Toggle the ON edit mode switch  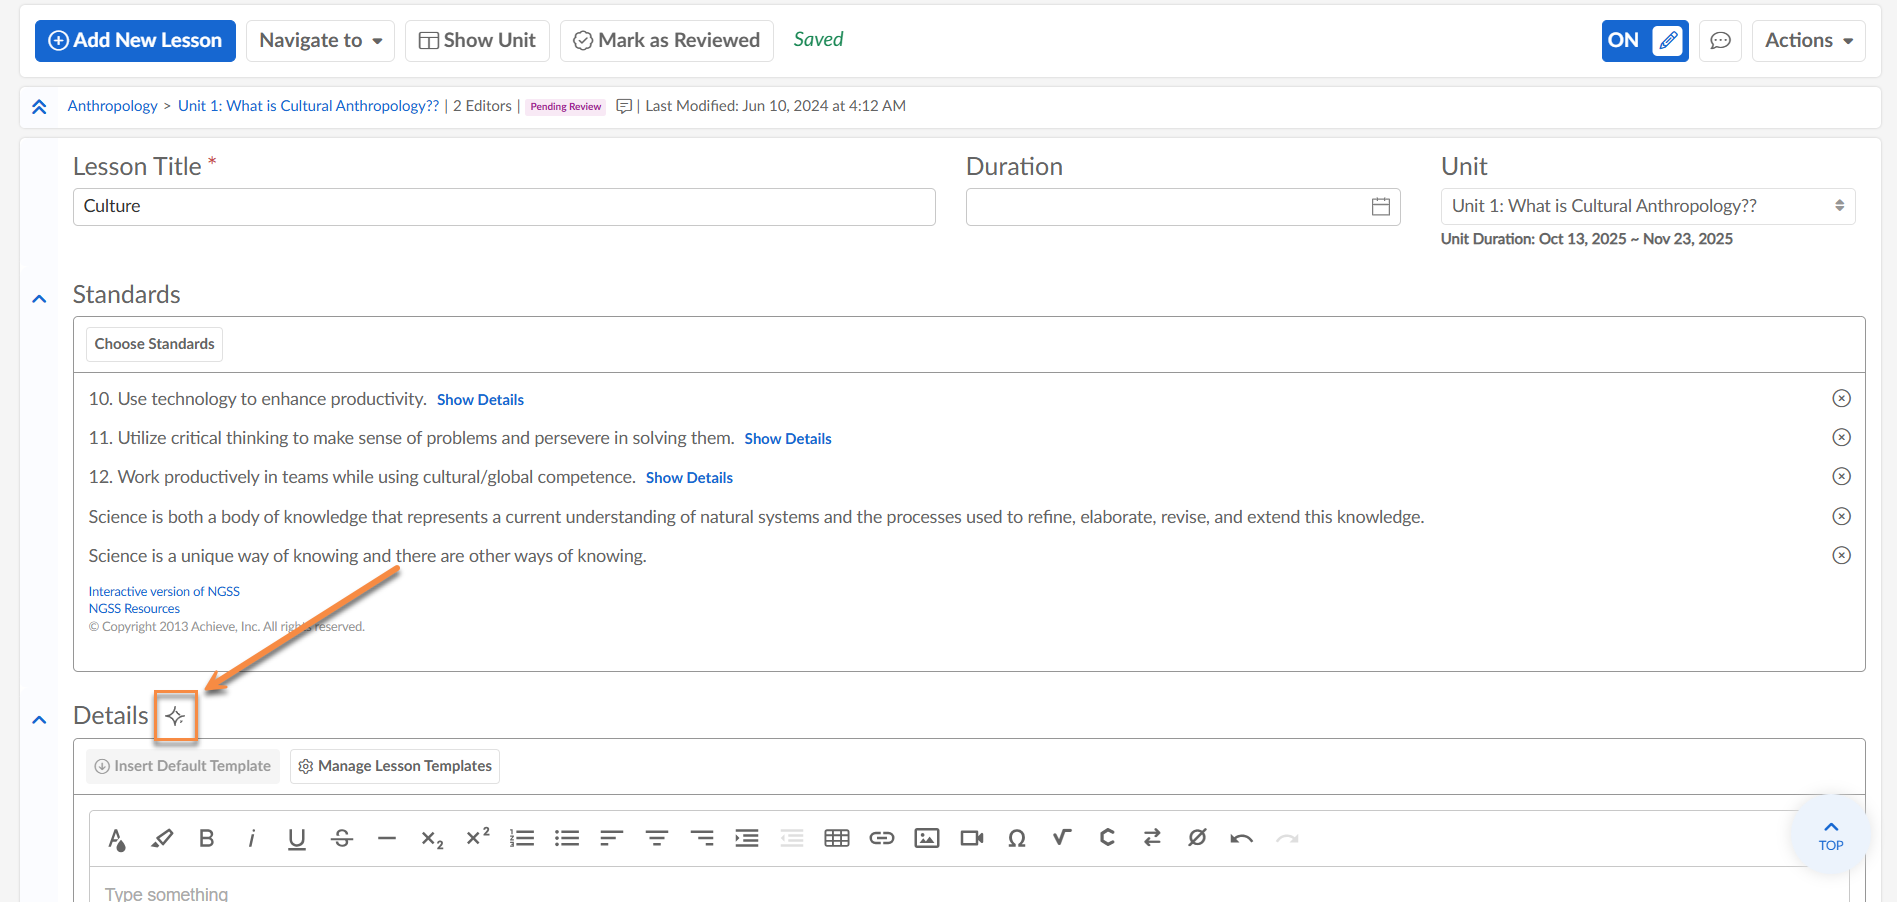pyautogui.click(x=1644, y=41)
